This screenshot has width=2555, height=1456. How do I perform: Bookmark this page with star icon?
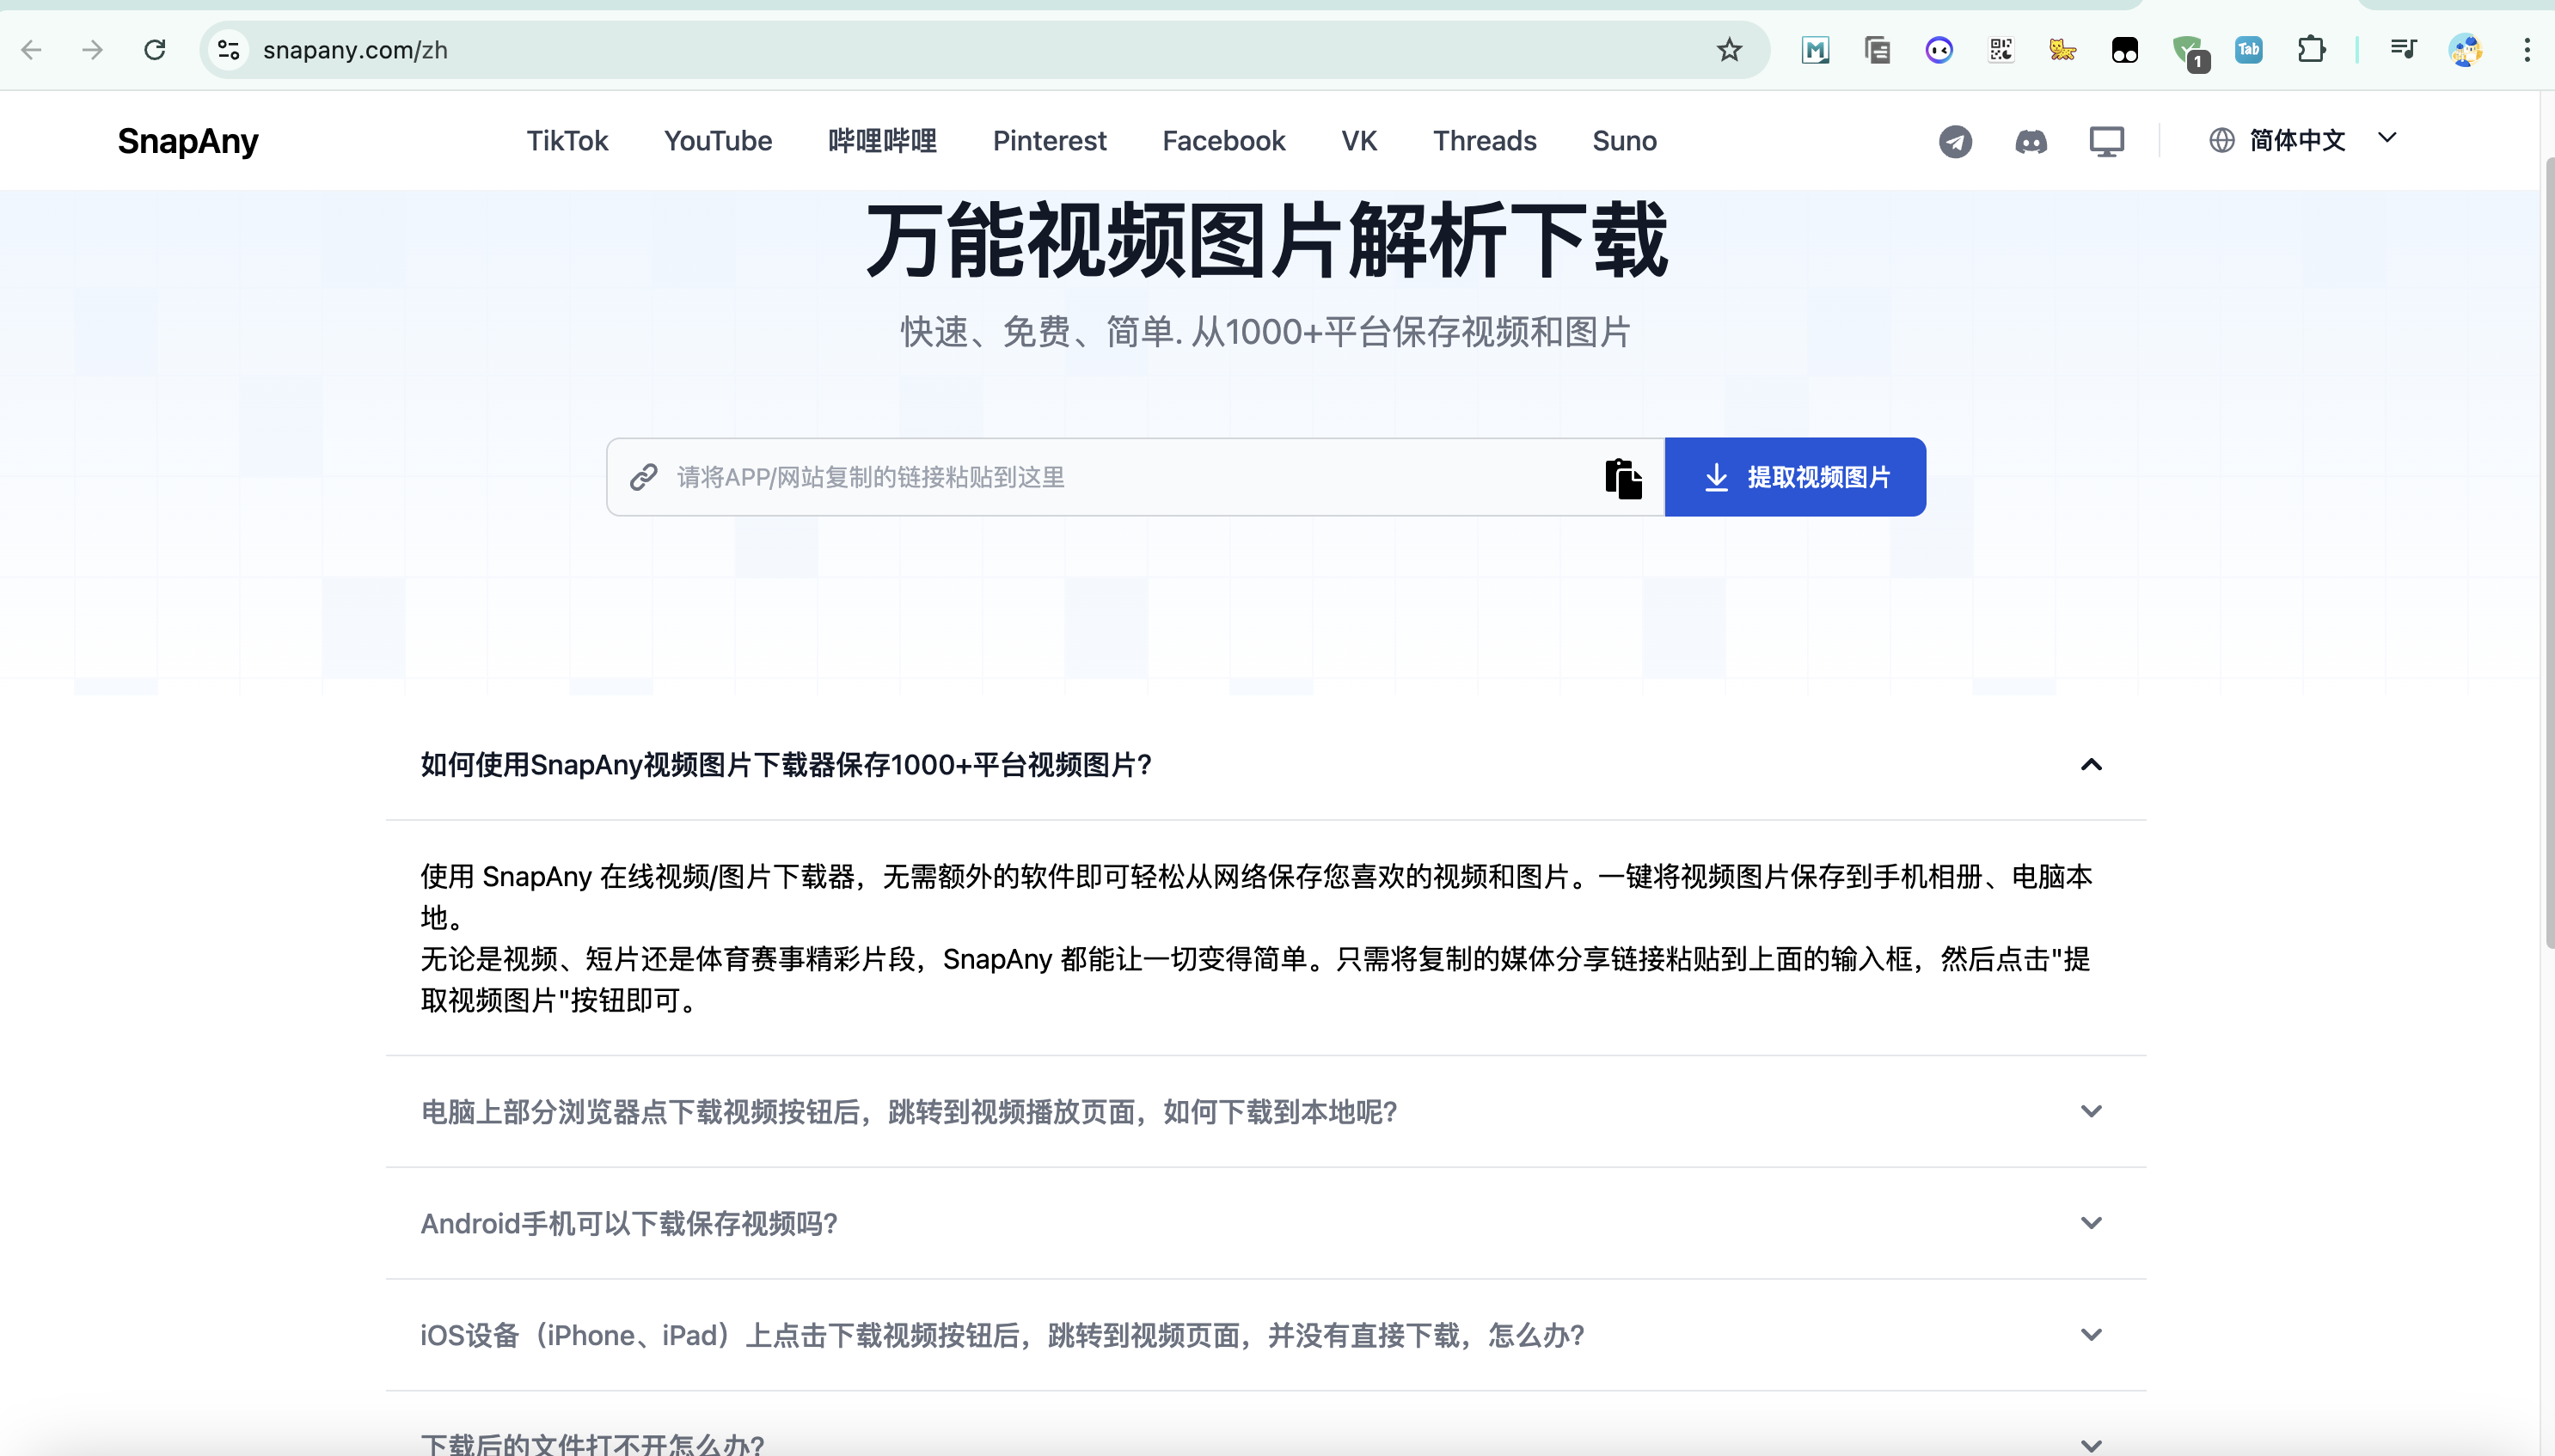pos(1729,50)
